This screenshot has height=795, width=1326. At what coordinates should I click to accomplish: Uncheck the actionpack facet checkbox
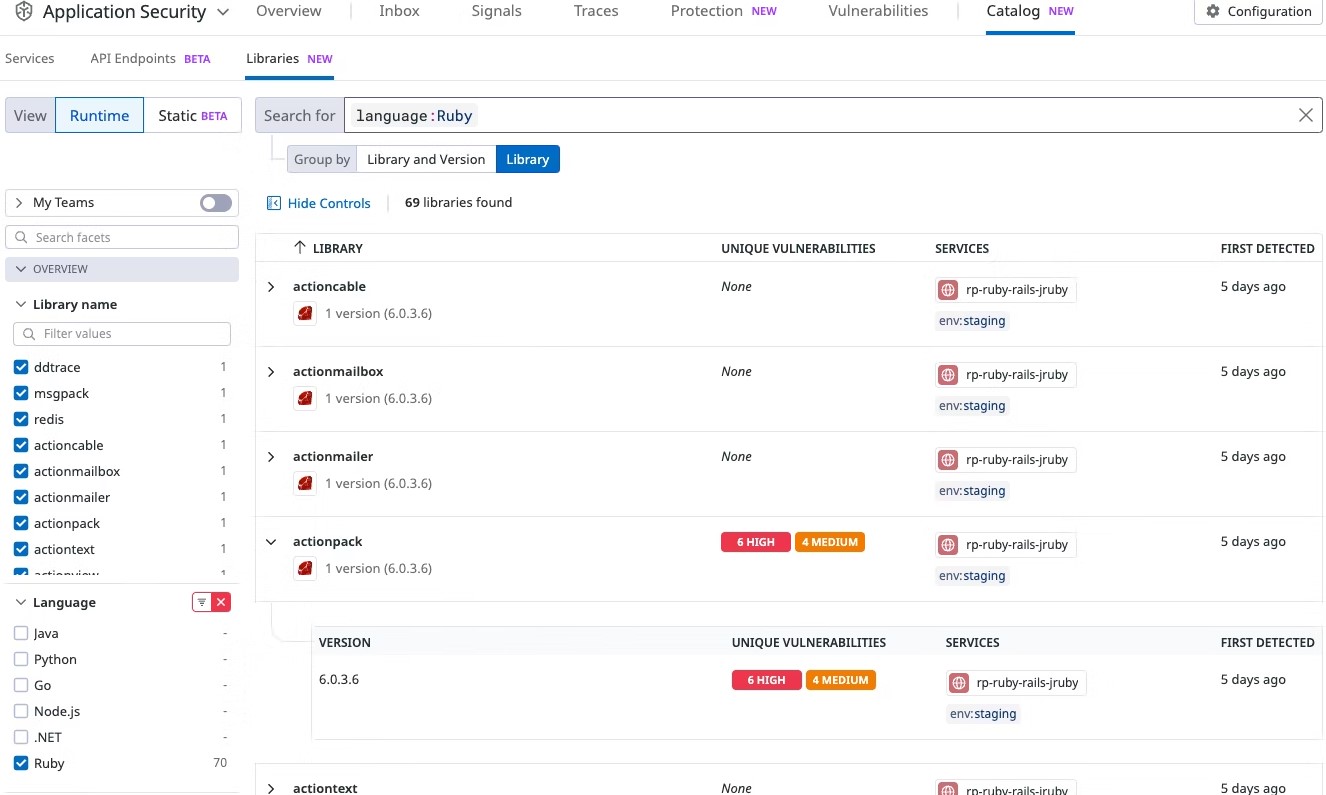click(x=21, y=523)
